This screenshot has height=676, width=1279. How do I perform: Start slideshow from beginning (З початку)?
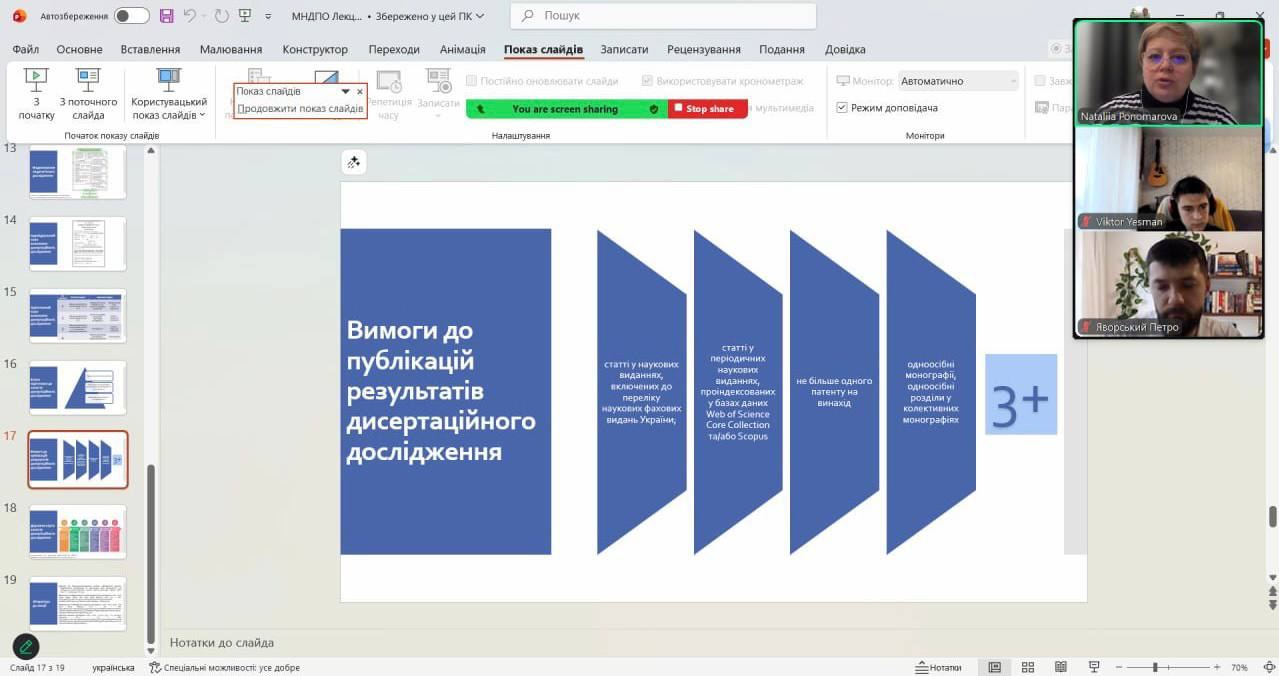(x=36, y=93)
